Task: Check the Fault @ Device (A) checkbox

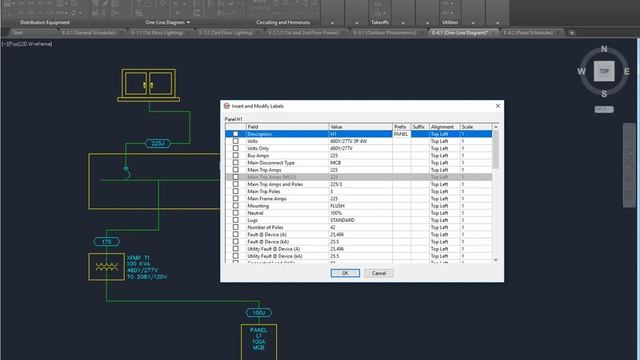Action: 236,234
